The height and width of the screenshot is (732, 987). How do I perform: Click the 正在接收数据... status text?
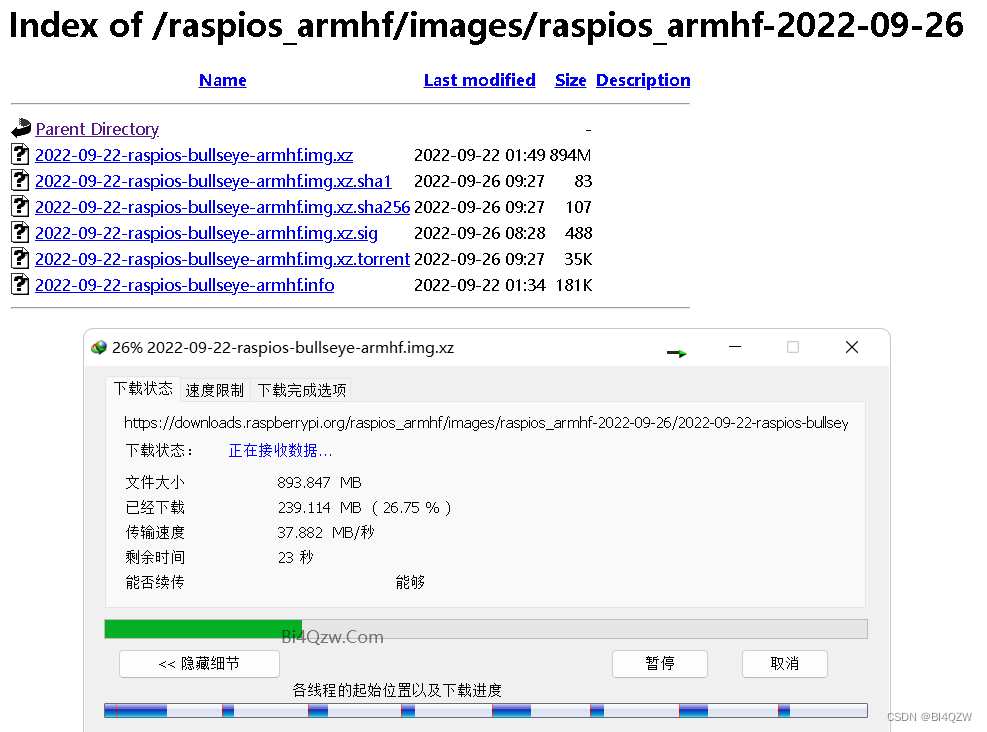(x=280, y=451)
